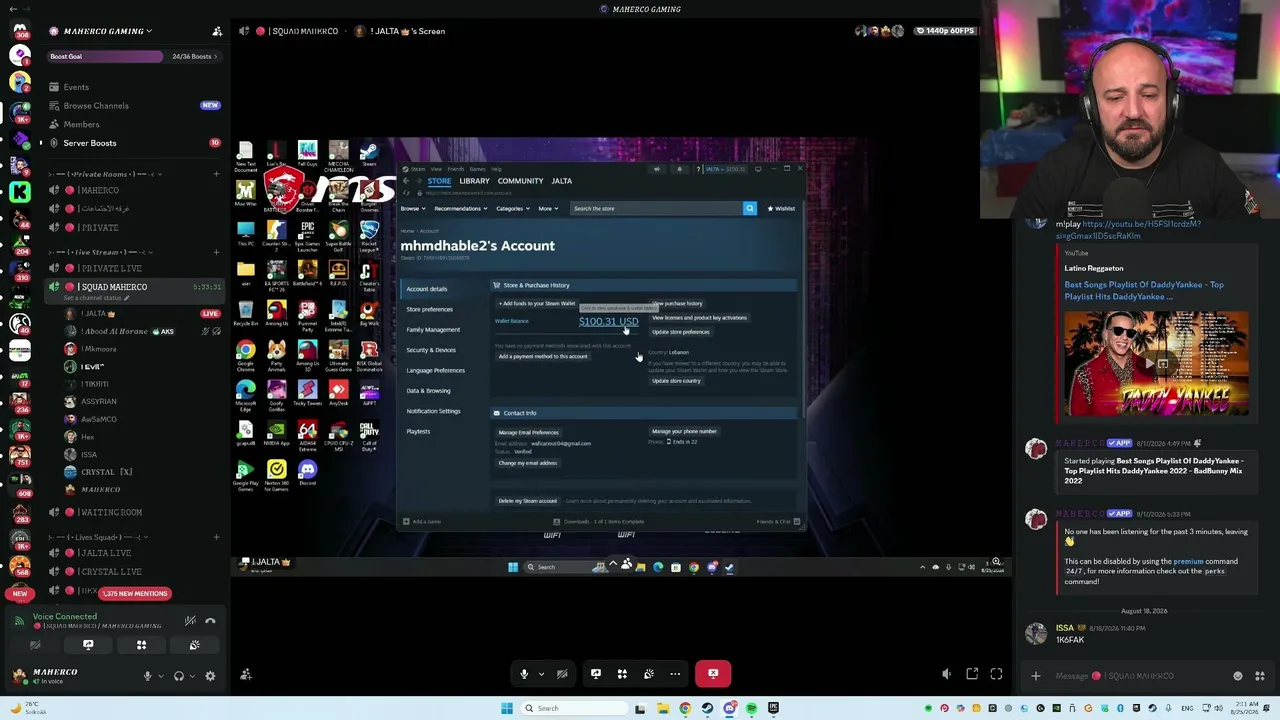Click the Boost Goal progress bar
The image size is (1280, 720).
[x=135, y=56]
